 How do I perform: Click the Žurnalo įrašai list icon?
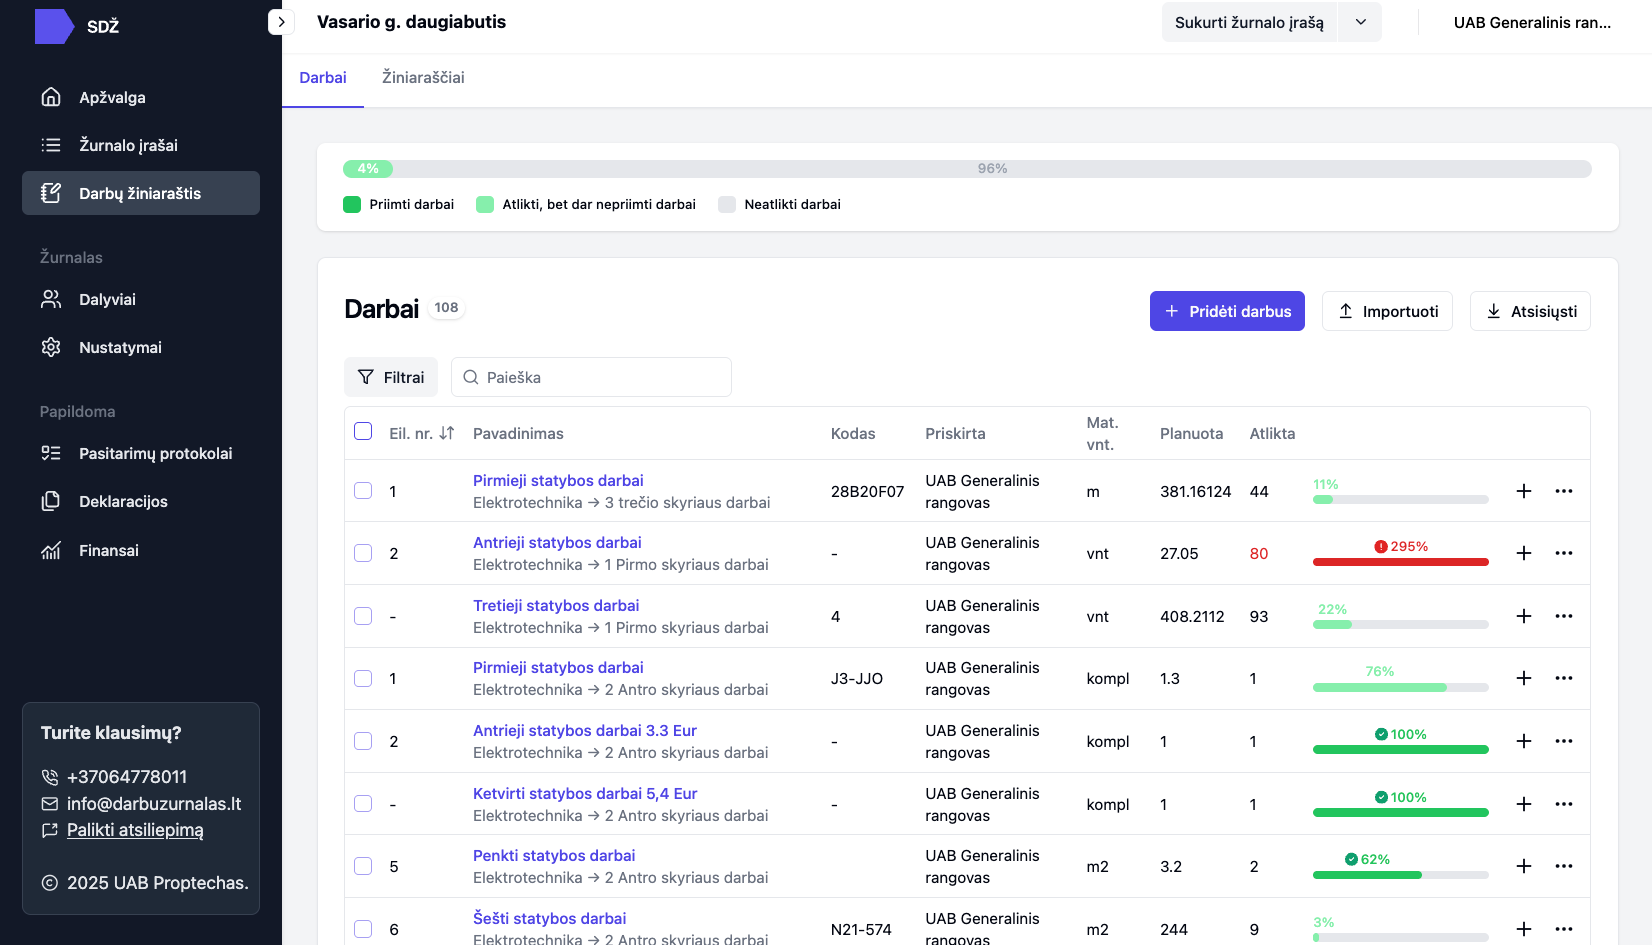[51, 145]
